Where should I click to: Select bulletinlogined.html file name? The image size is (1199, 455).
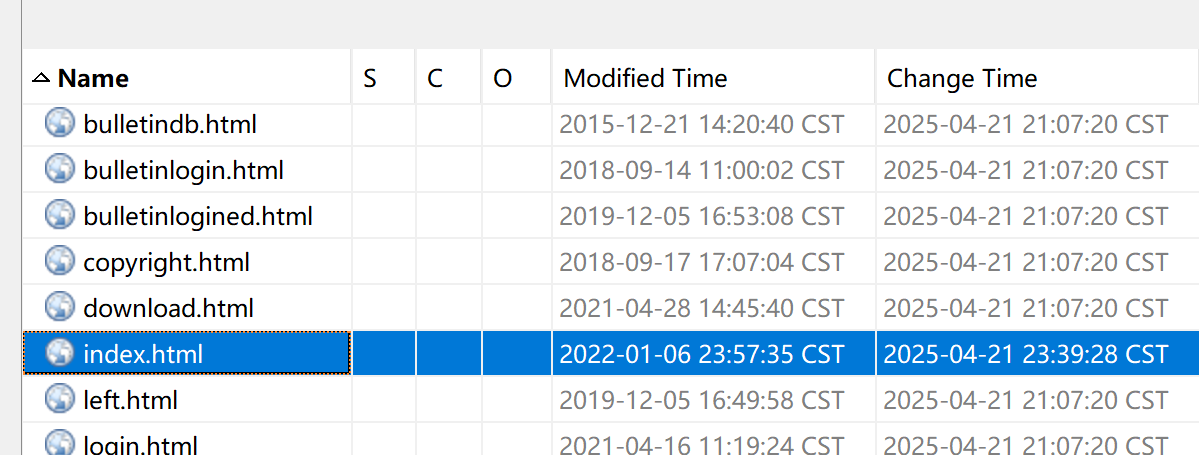[198, 216]
